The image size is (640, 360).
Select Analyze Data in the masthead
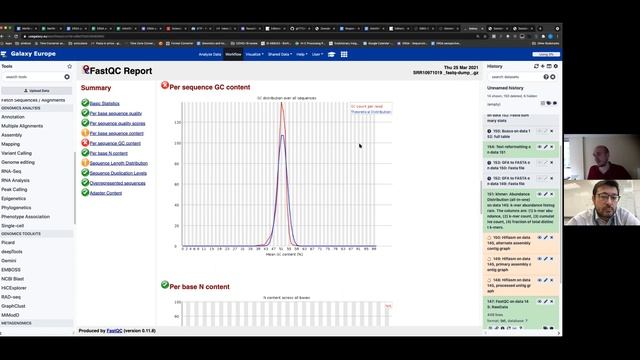pos(210,54)
